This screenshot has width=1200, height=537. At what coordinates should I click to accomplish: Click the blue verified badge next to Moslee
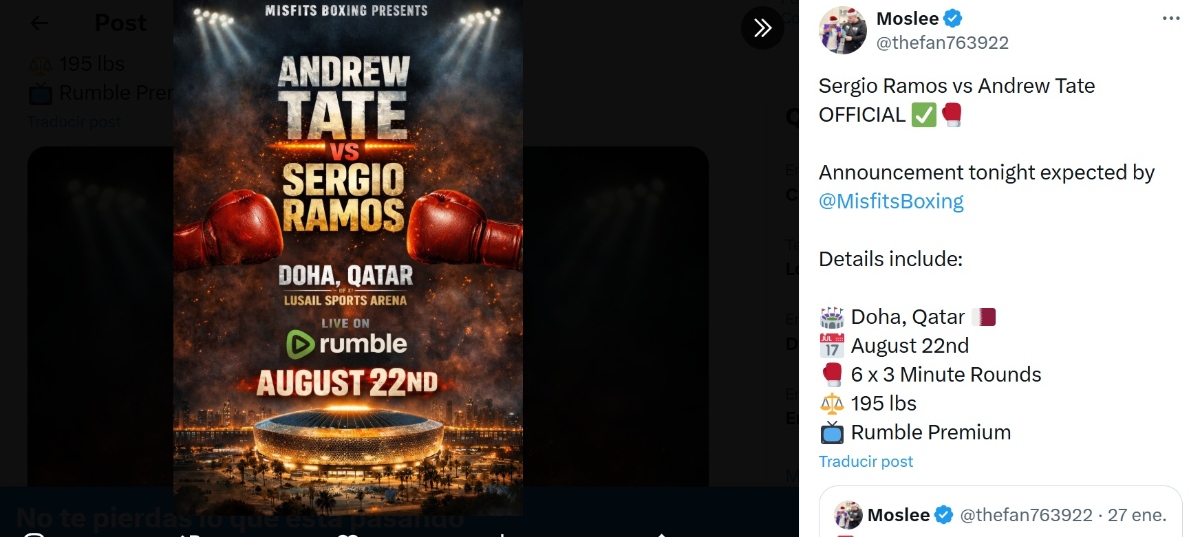tap(954, 18)
